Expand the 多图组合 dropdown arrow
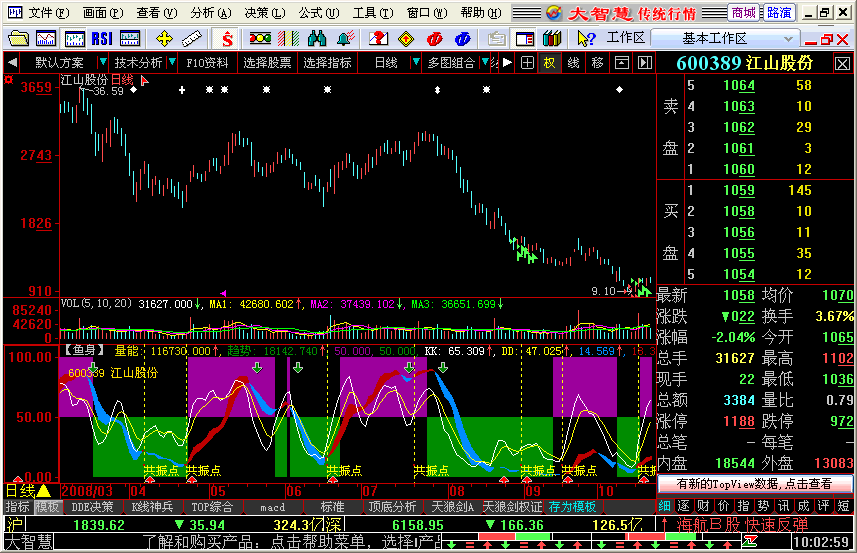Image resolution: width=857 pixels, height=553 pixels. [485, 62]
